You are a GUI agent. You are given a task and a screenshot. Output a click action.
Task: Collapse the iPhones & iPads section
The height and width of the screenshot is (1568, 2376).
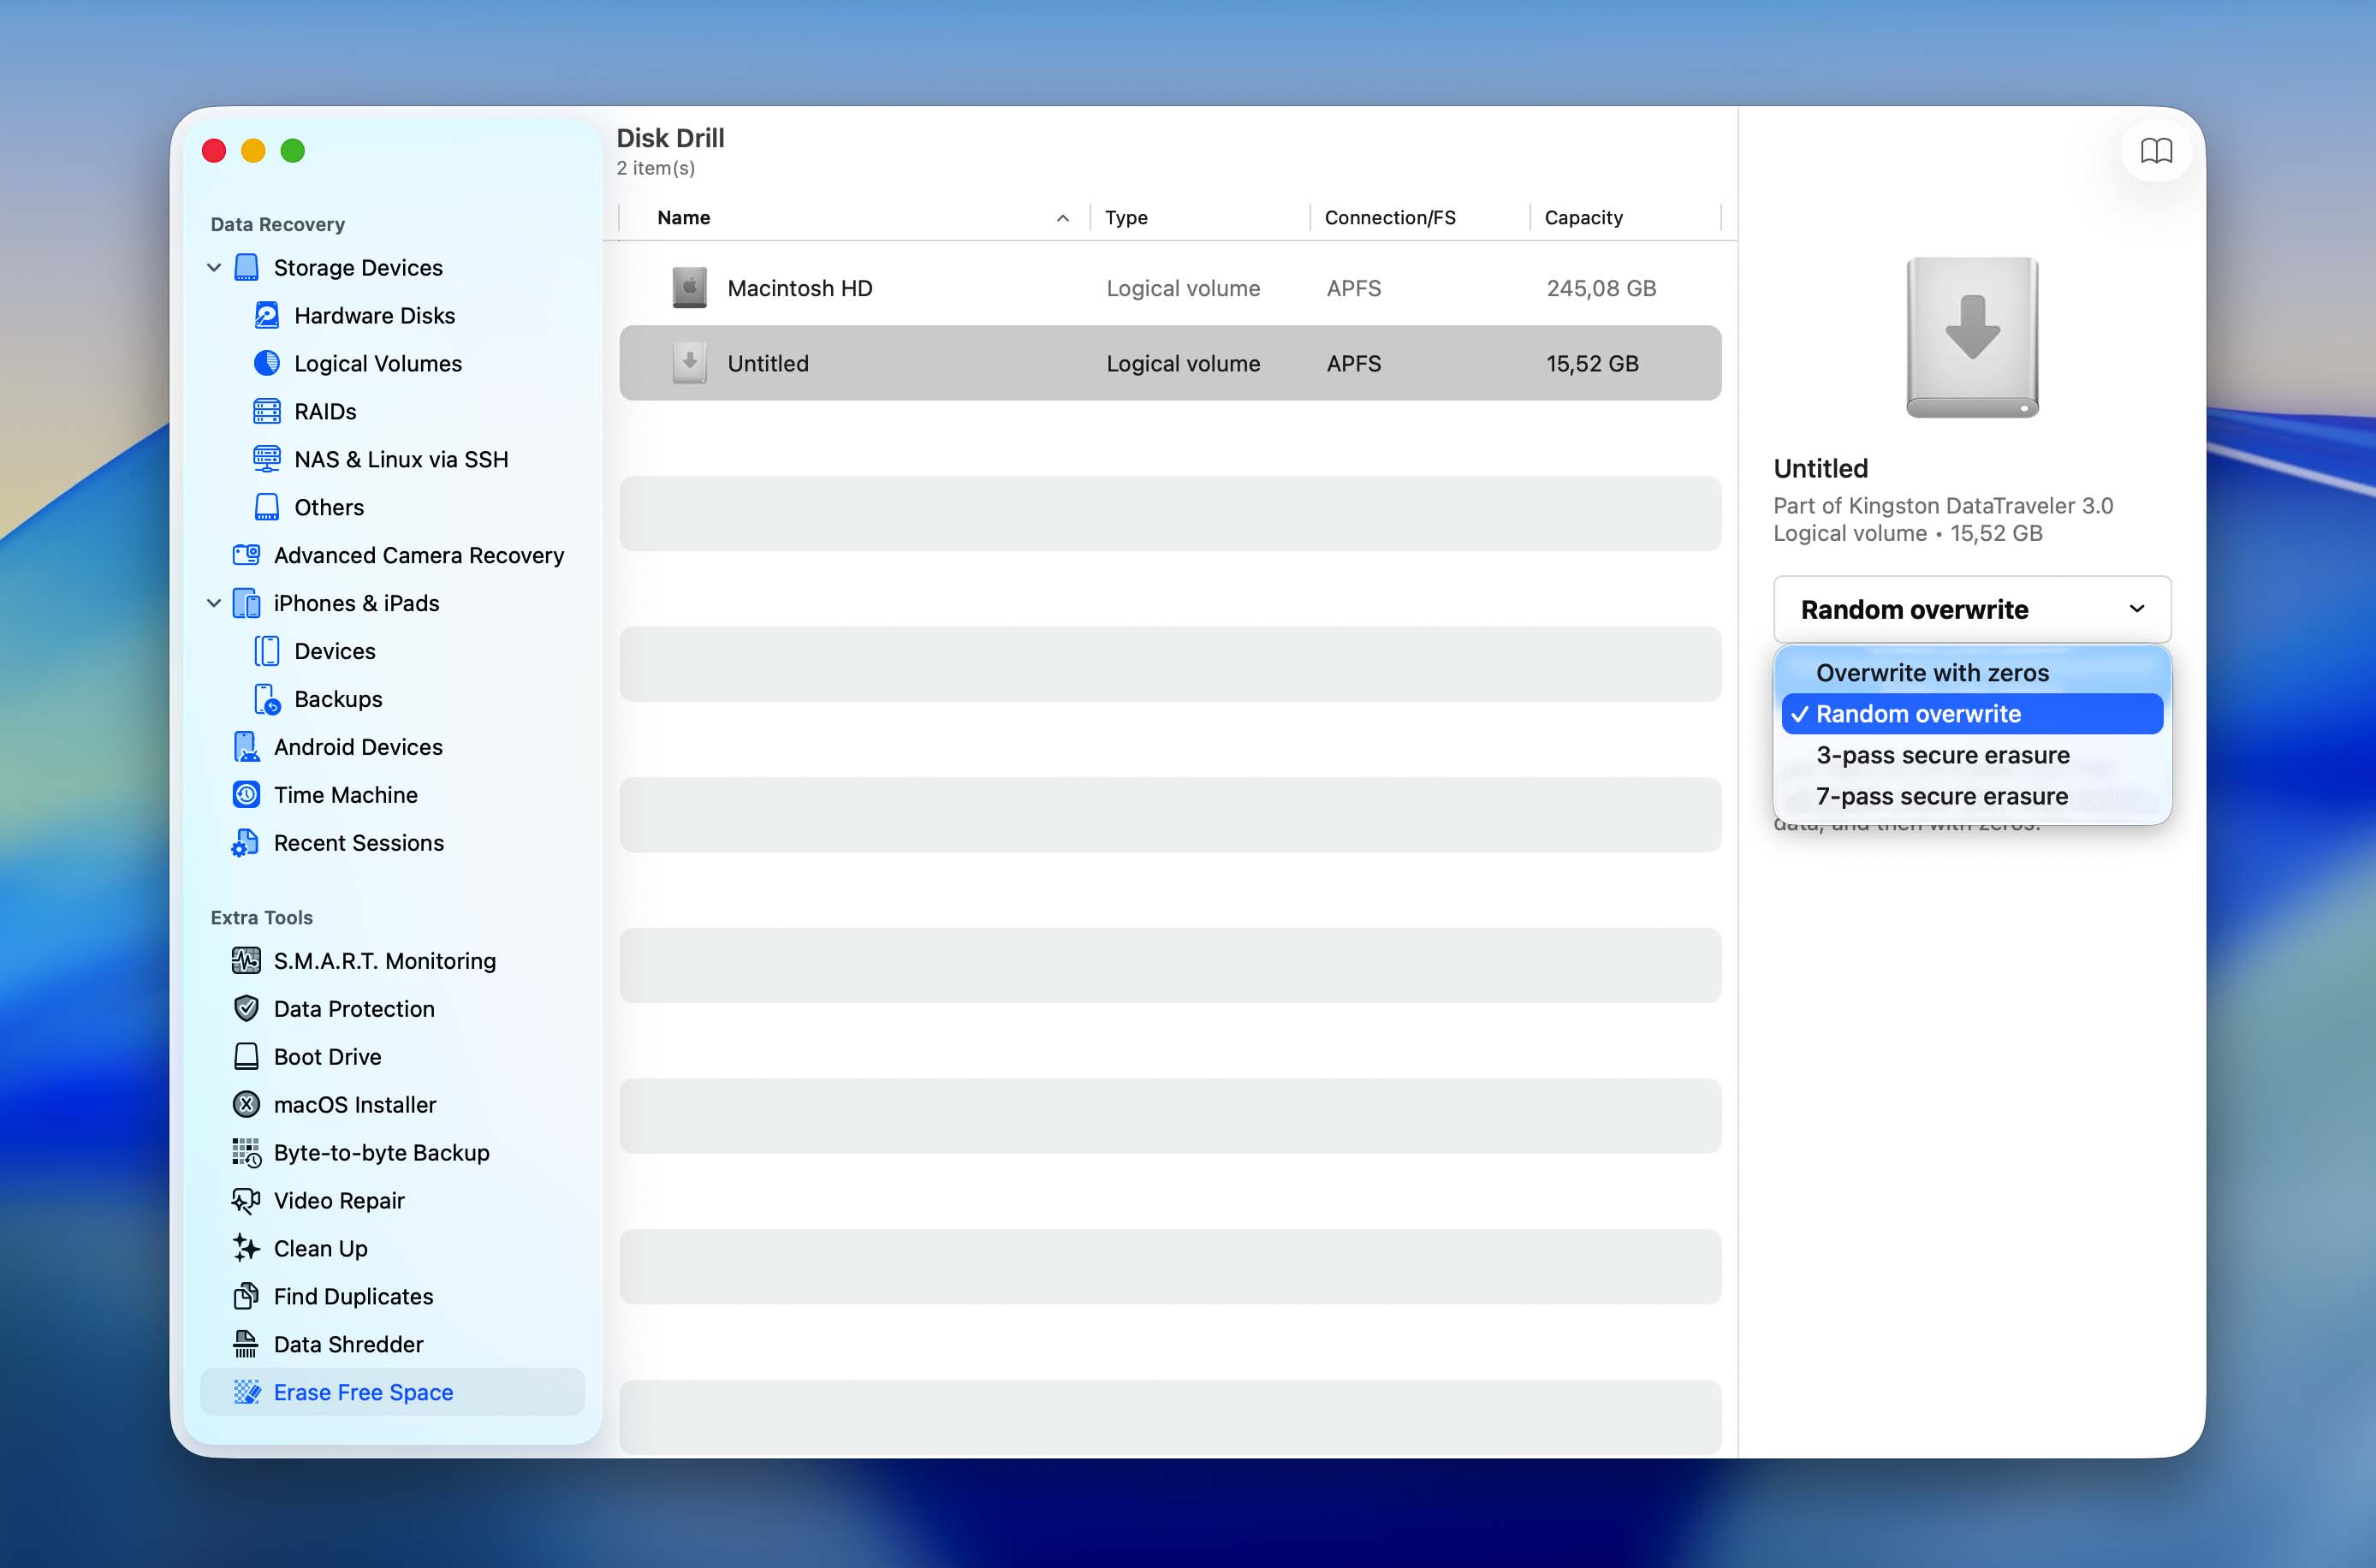point(214,603)
